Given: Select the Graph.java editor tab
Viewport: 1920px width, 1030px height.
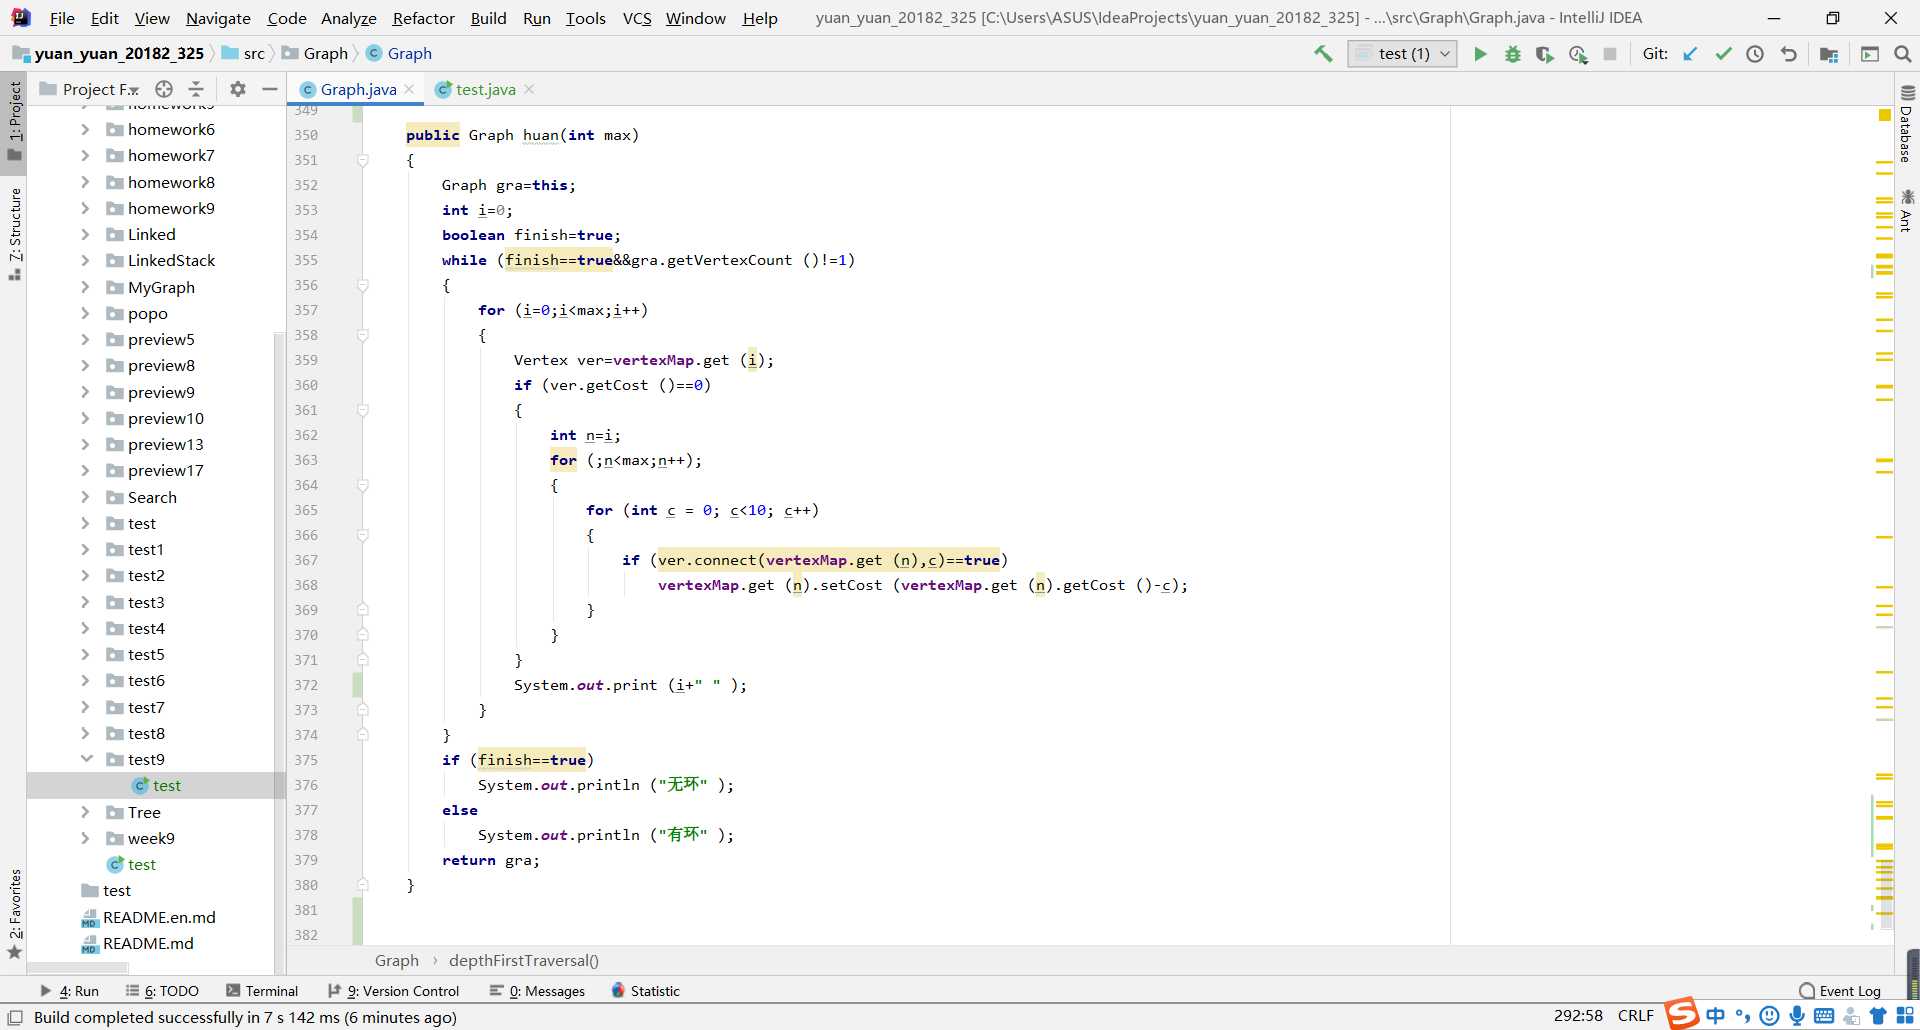Looking at the screenshot, I should 358,89.
